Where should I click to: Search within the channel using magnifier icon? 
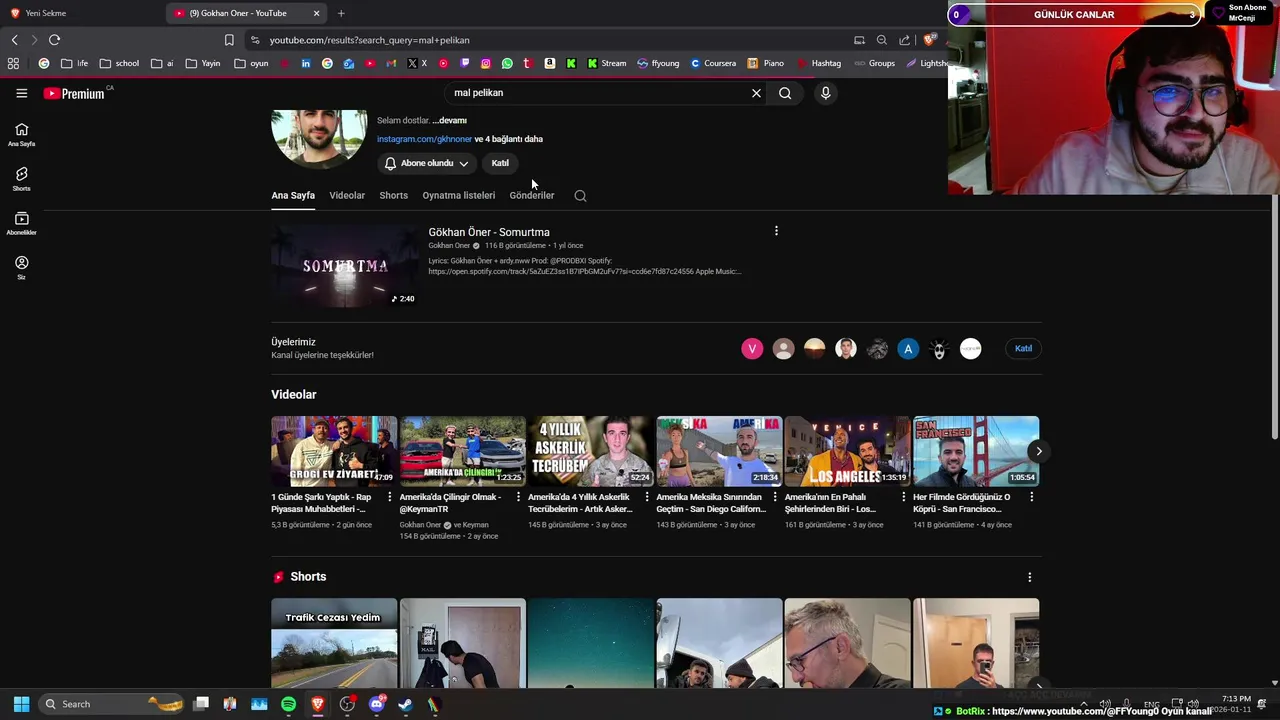pos(580,196)
